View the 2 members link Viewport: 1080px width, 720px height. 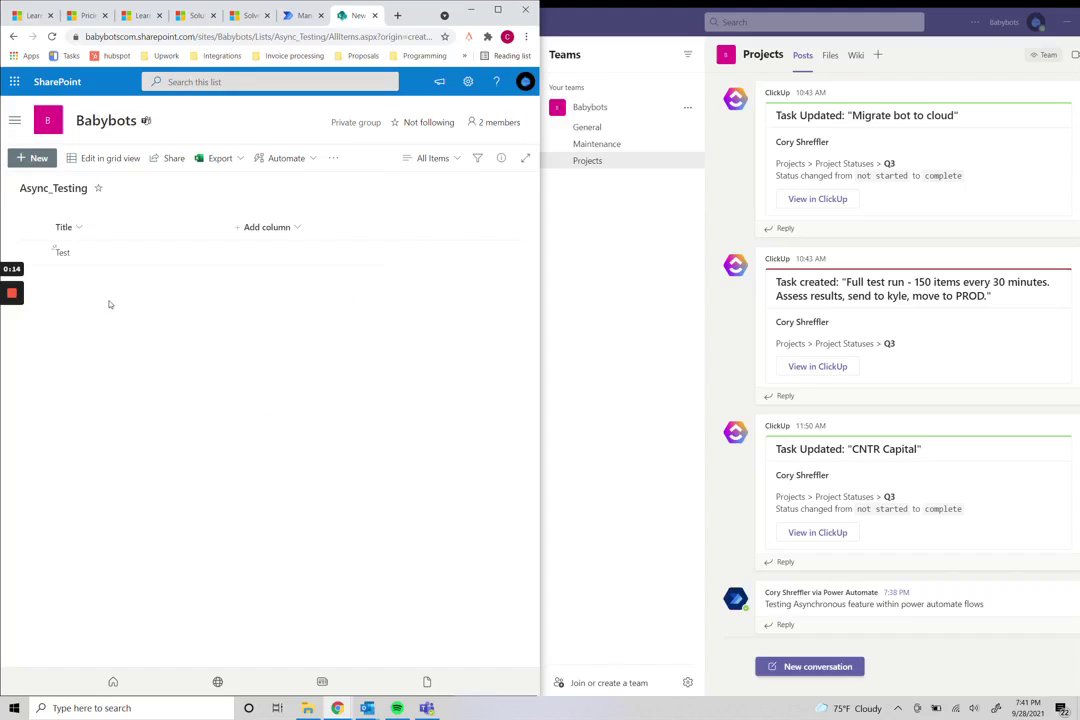(494, 122)
